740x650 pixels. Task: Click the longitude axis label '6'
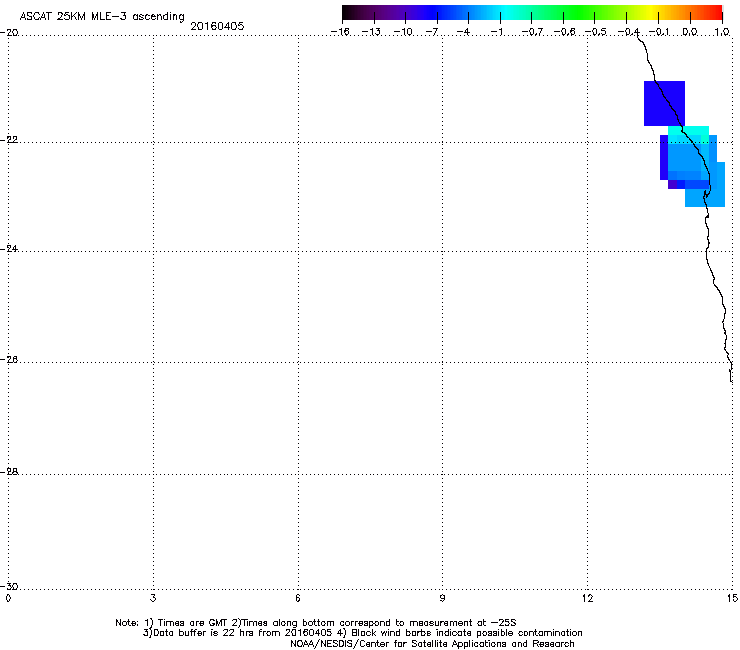(x=298, y=599)
